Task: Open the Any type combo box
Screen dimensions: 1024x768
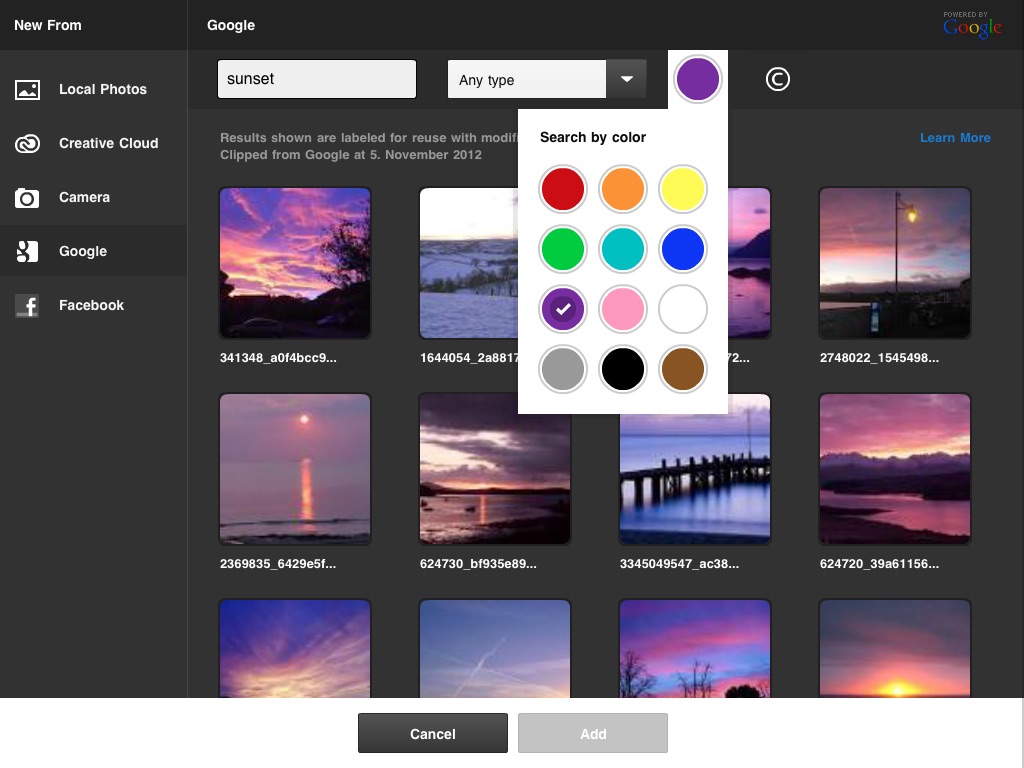Action: tap(547, 79)
